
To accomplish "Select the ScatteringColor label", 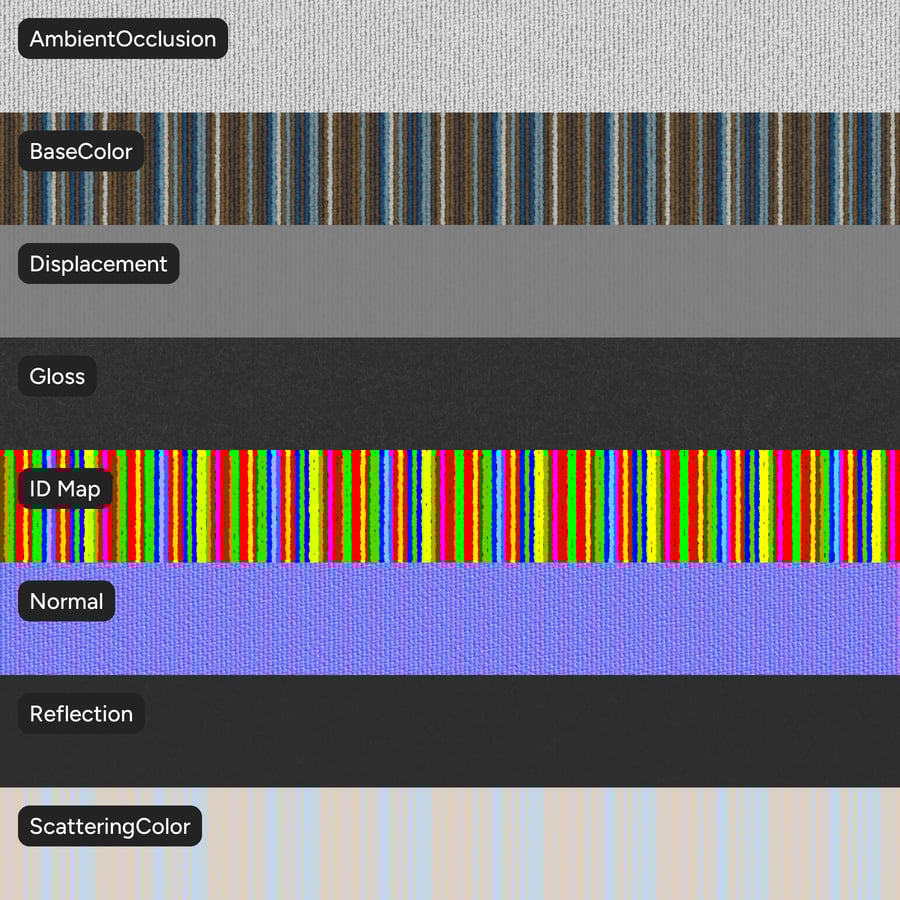I will (110, 826).
